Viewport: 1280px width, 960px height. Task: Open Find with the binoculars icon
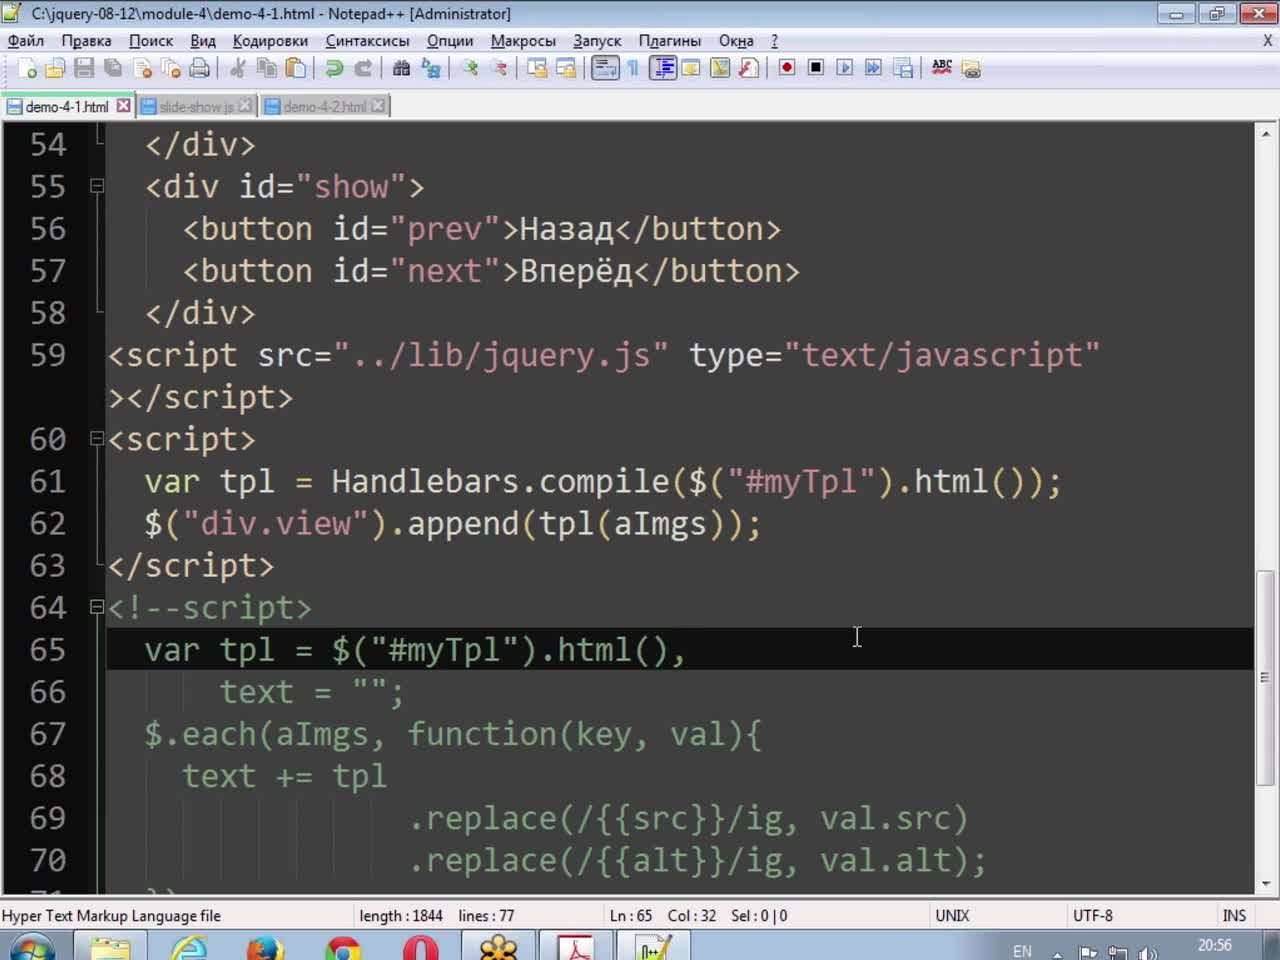click(x=402, y=68)
